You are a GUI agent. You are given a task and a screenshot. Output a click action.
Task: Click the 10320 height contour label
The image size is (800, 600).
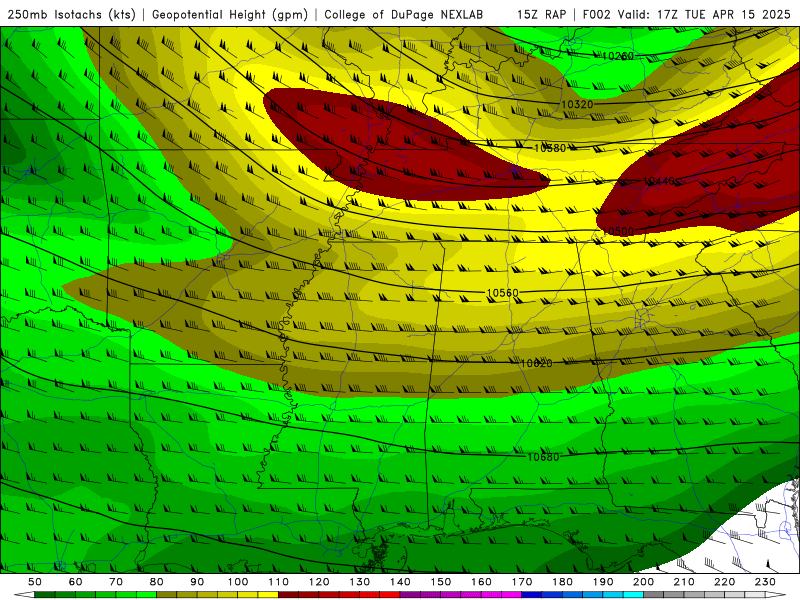coord(577,105)
